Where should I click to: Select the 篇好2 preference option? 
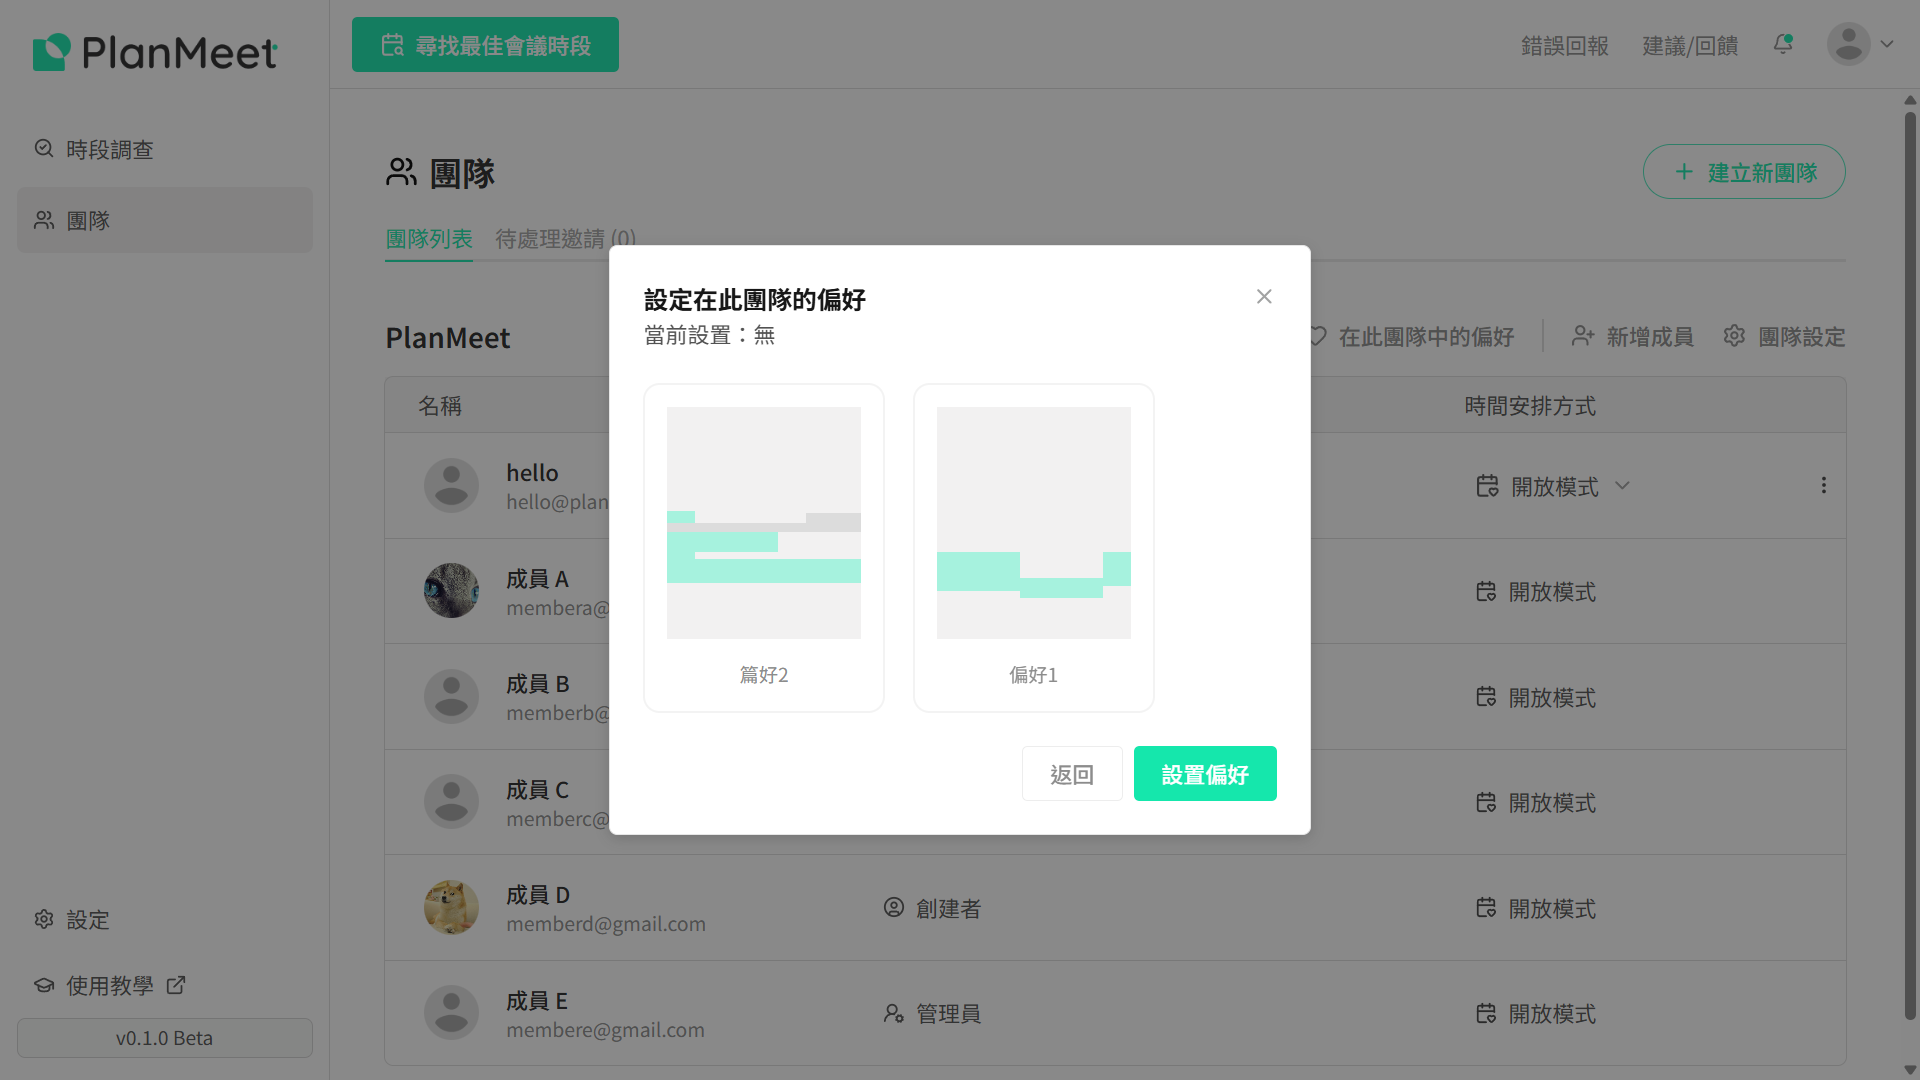tap(763, 547)
